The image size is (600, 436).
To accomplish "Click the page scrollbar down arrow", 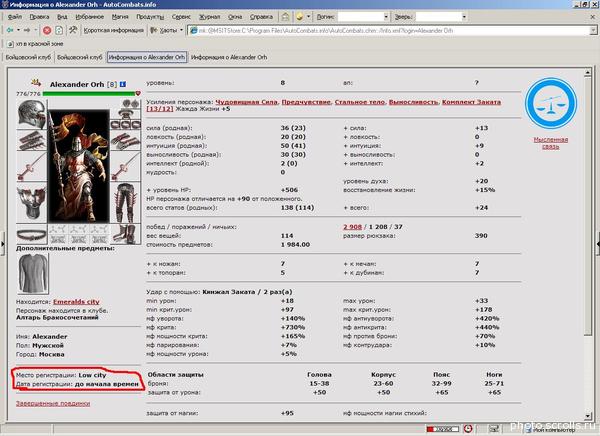I will (x=588, y=416).
